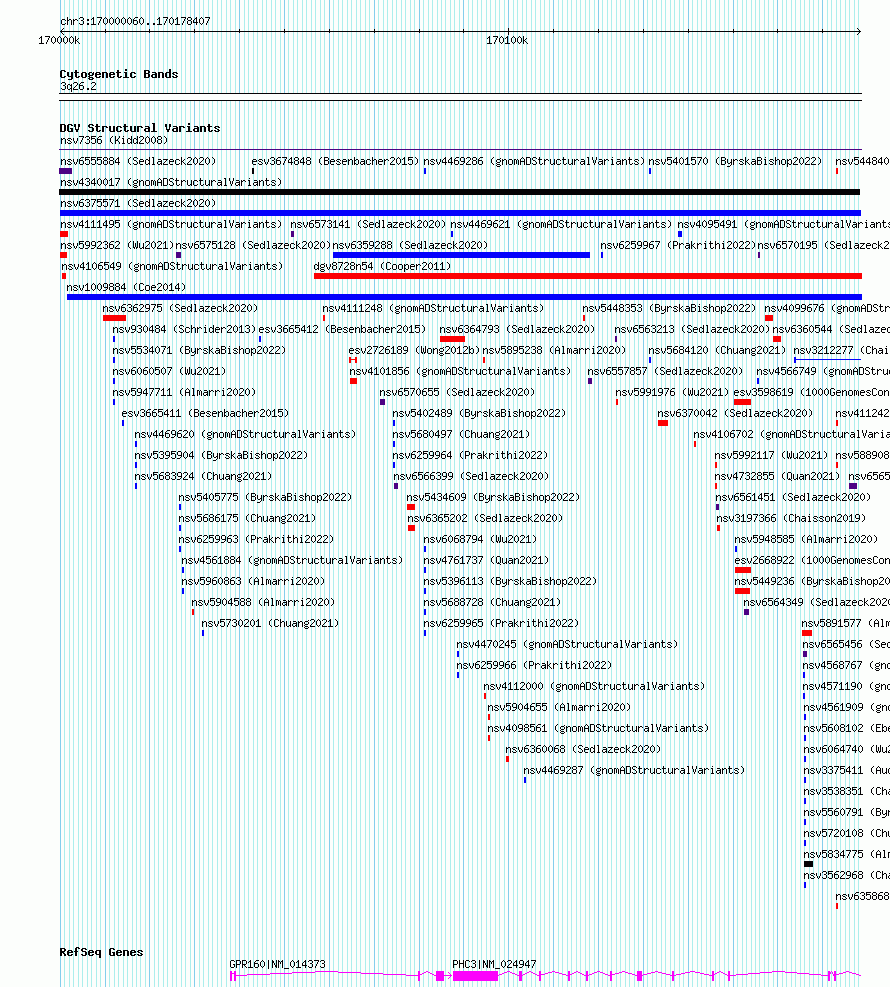This screenshot has height=987, width=890.
Task: Click nsv6364793 (Sedlazeck2020) label
Action: 517,329
